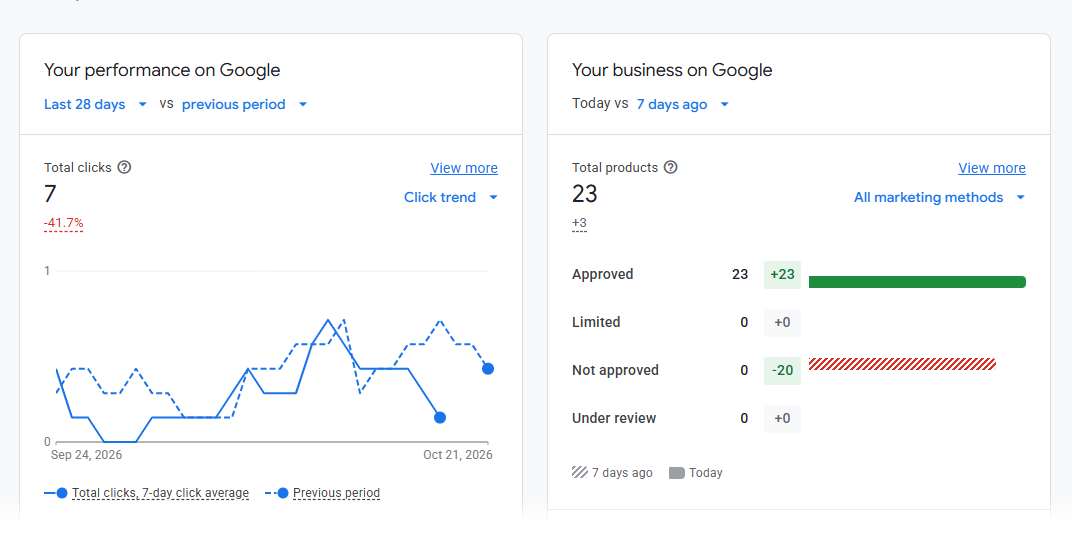Viewport: 1072px width, 548px height.
Task: Select the 7 days ago legend swatch
Action: (580, 472)
